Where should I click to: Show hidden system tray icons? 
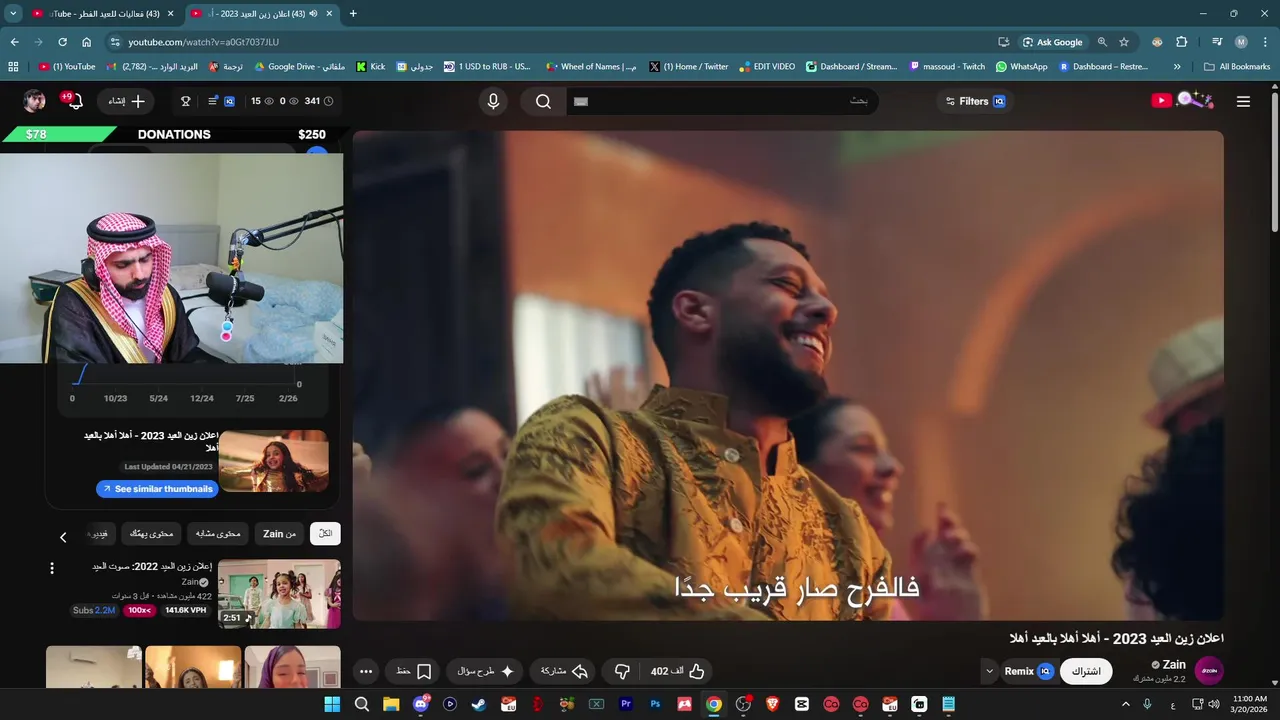pyautogui.click(x=1126, y=704)
